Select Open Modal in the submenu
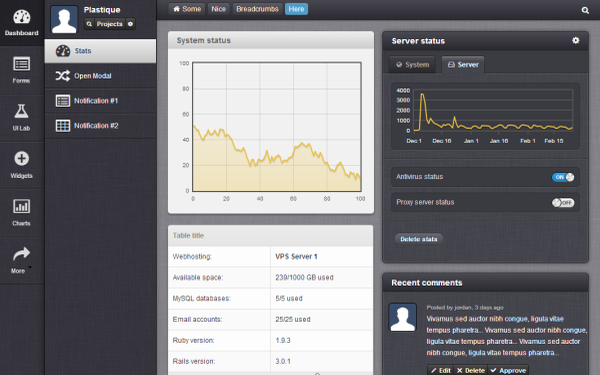The image size is (600, 375). click(100, 76)
